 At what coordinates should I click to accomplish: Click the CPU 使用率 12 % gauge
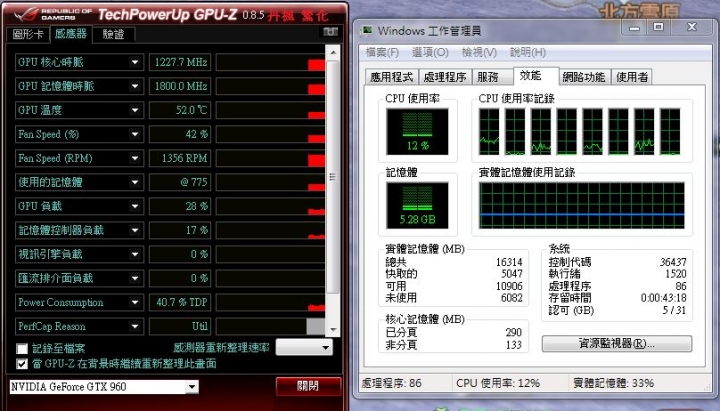[x=417, y=132]
